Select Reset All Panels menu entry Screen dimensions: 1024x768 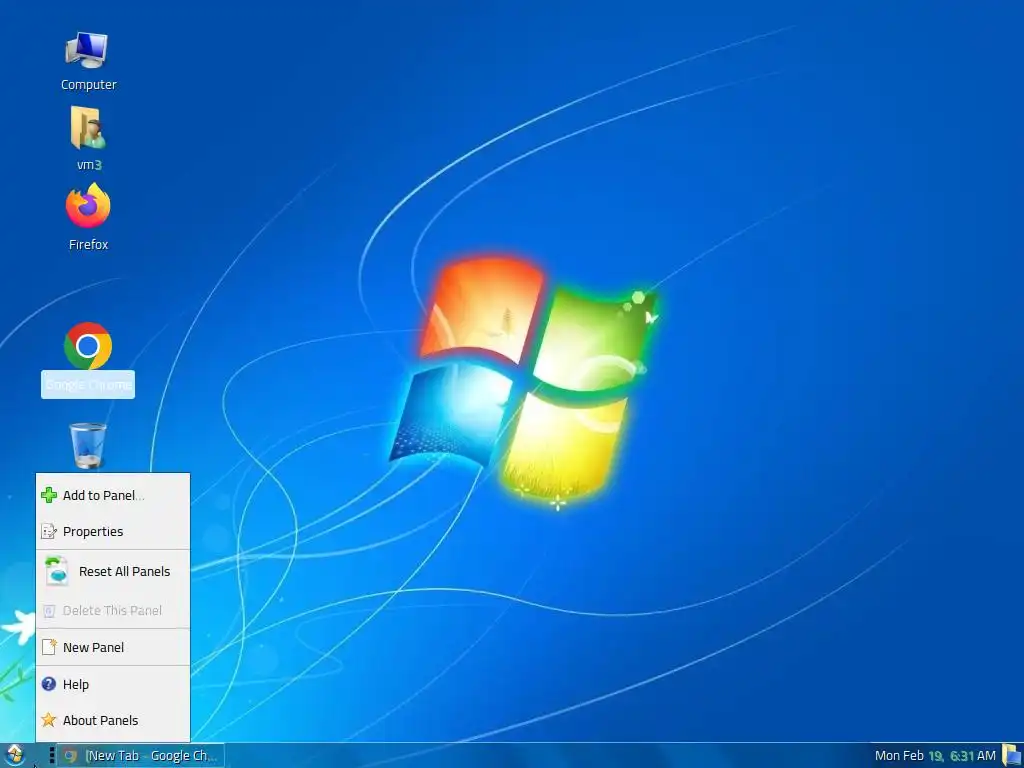tap(113, 571)
